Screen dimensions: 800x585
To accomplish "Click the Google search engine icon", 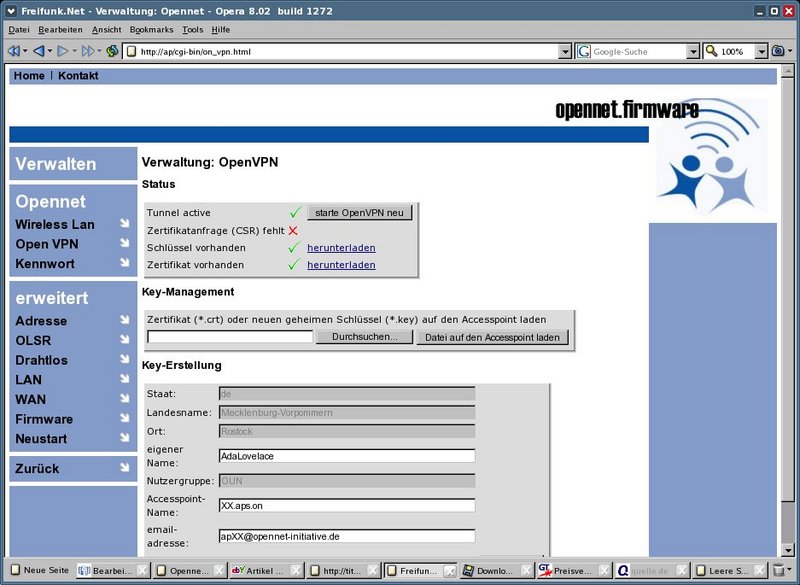I will [584, 52].
